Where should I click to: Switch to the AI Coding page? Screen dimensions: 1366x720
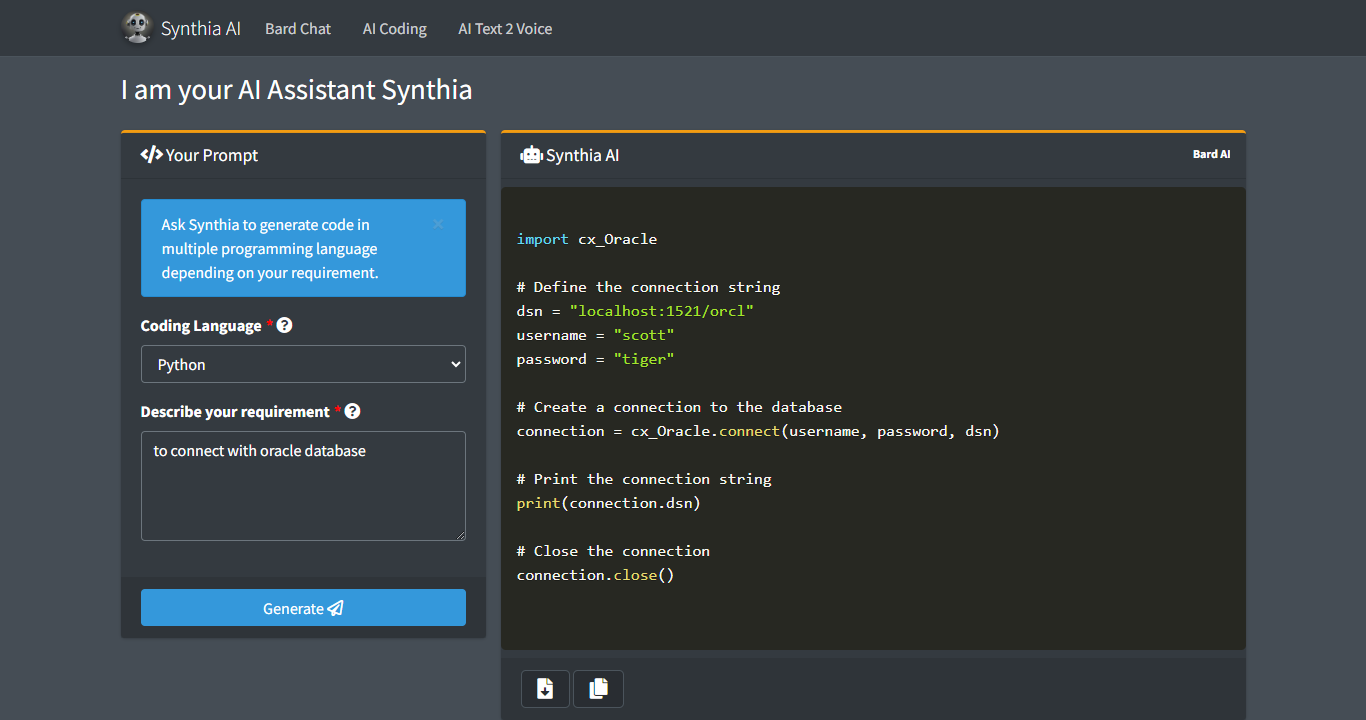pos(394,29)
